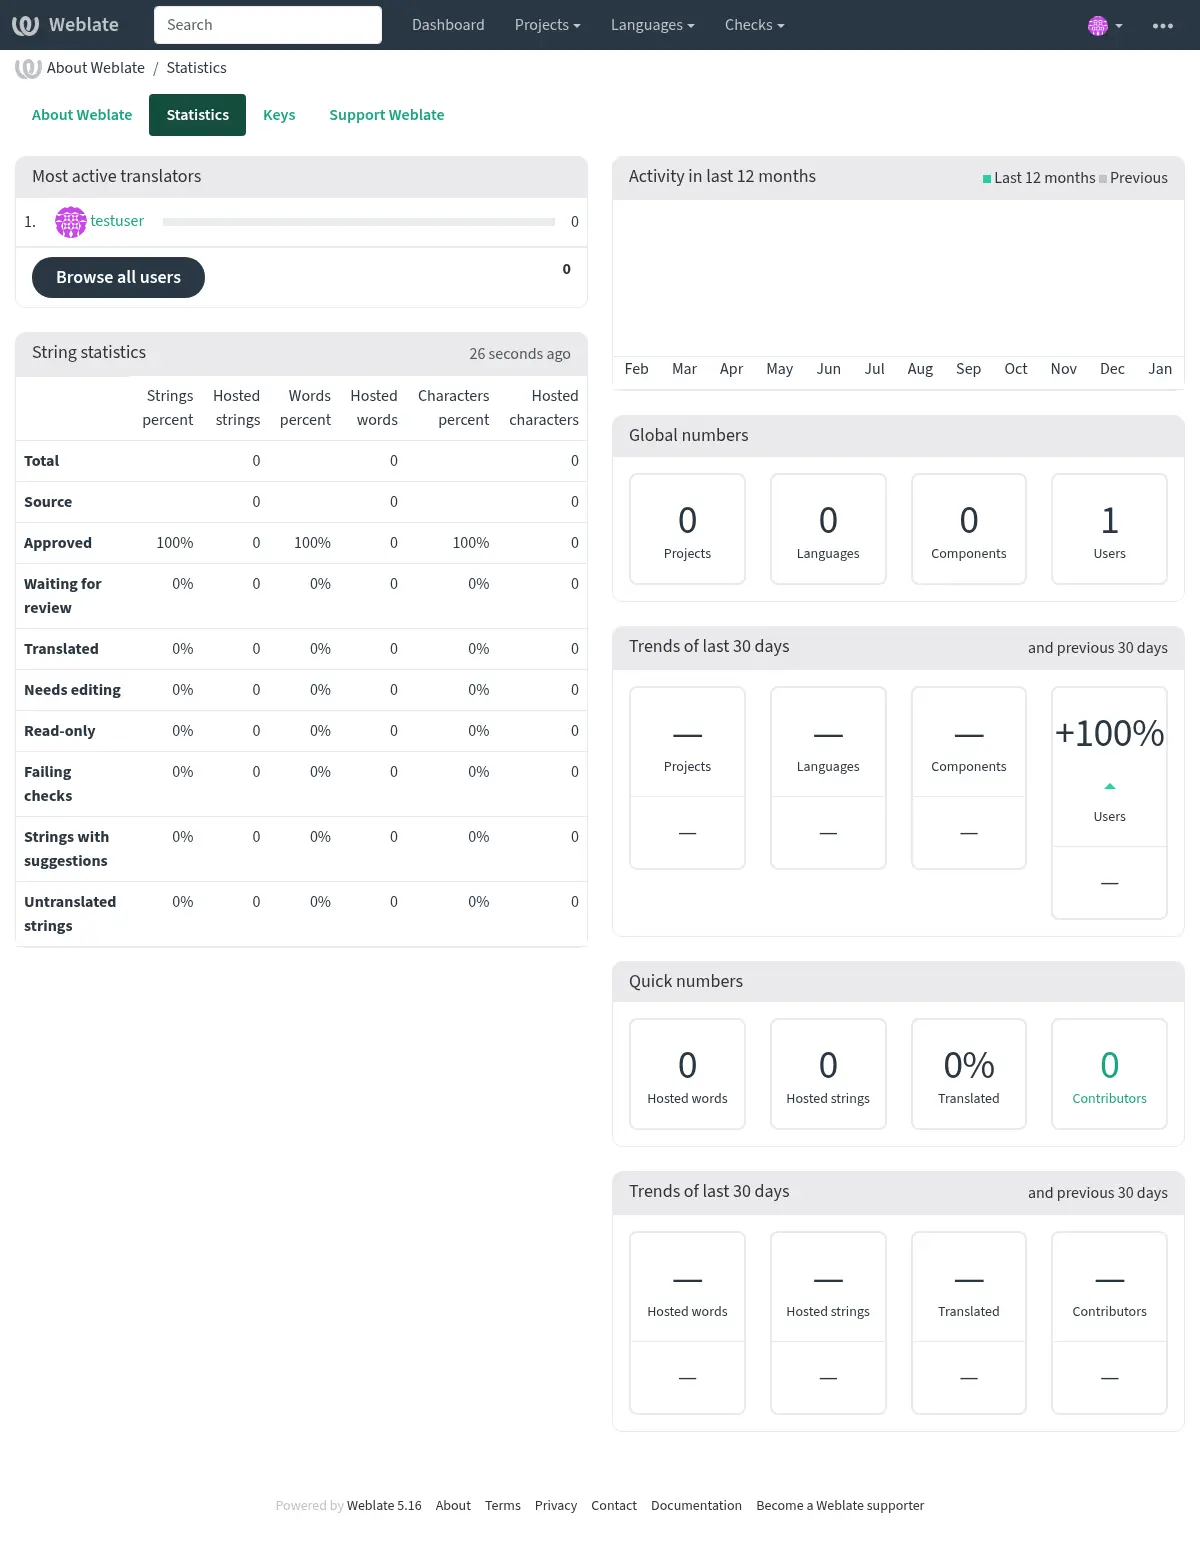This screenshot has width=1200, height=1564.
Task: Expand the Projects dropdown menu
Action: [547, 25]
